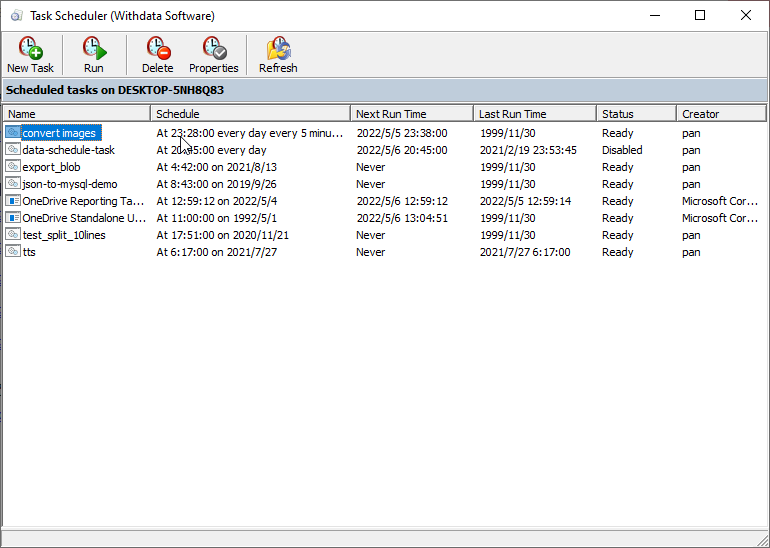Image resolution: width=770 pixels, height=548 pixels.
Task: Sort by Next Run Time column header
Action: (412, 114)
